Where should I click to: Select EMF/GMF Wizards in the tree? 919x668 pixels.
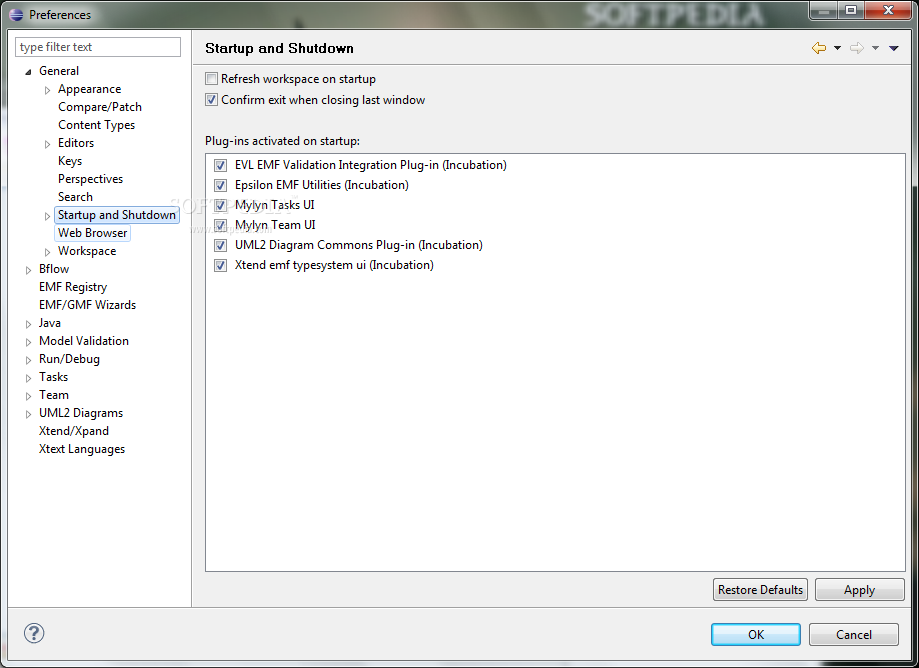pos(87,305)
